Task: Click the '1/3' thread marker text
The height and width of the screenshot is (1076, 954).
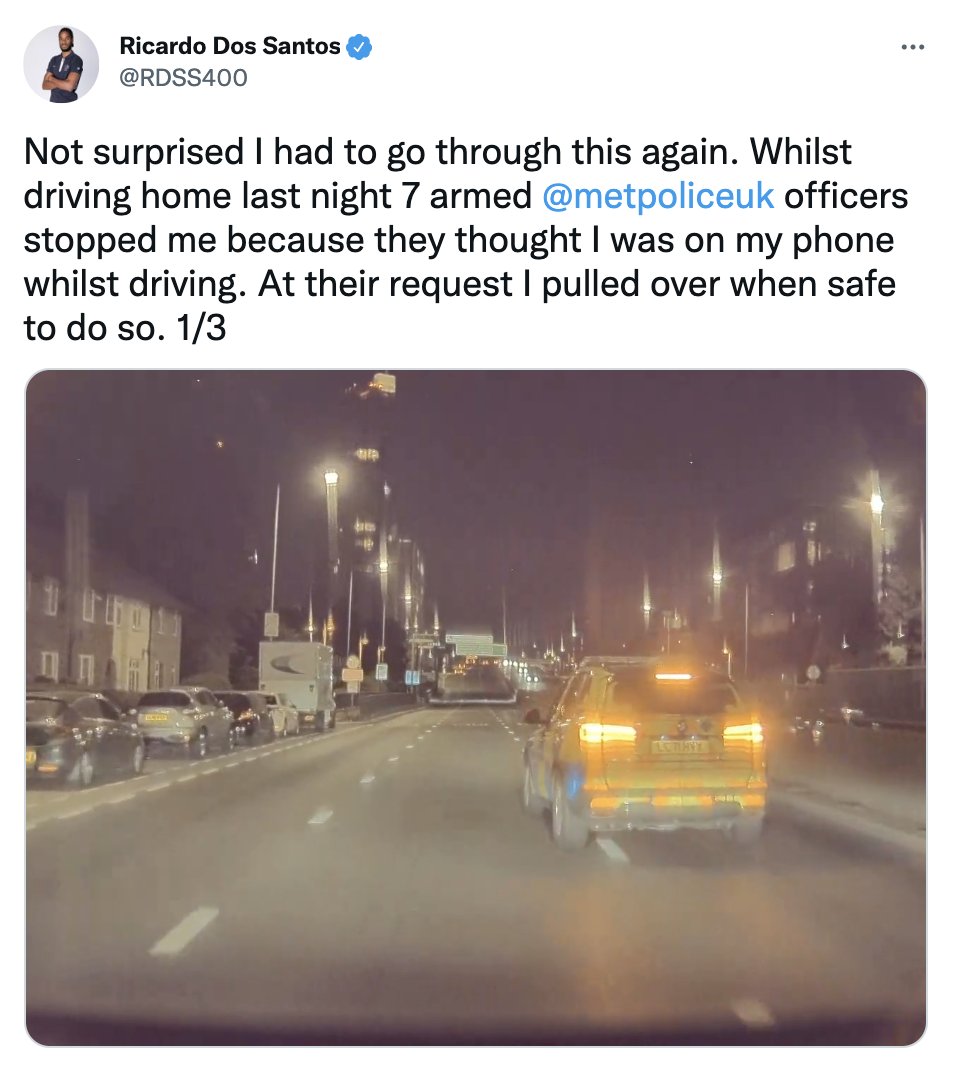Action: [200, 328]
